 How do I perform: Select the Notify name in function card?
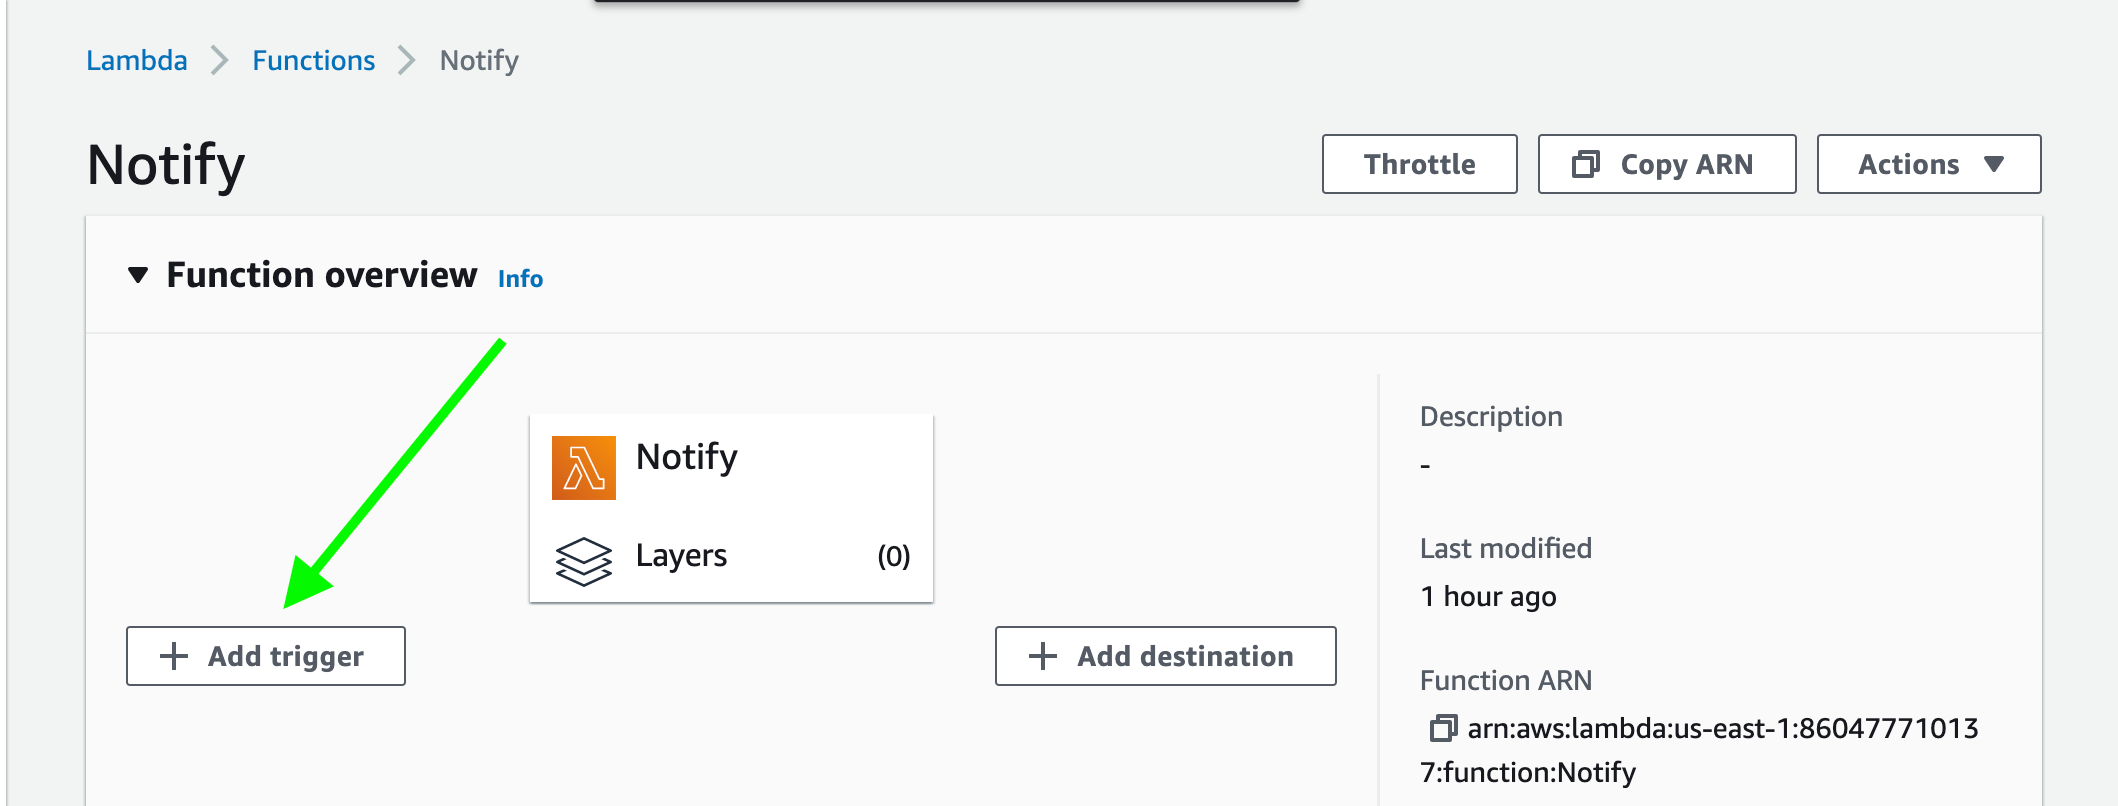pos(687,457)
